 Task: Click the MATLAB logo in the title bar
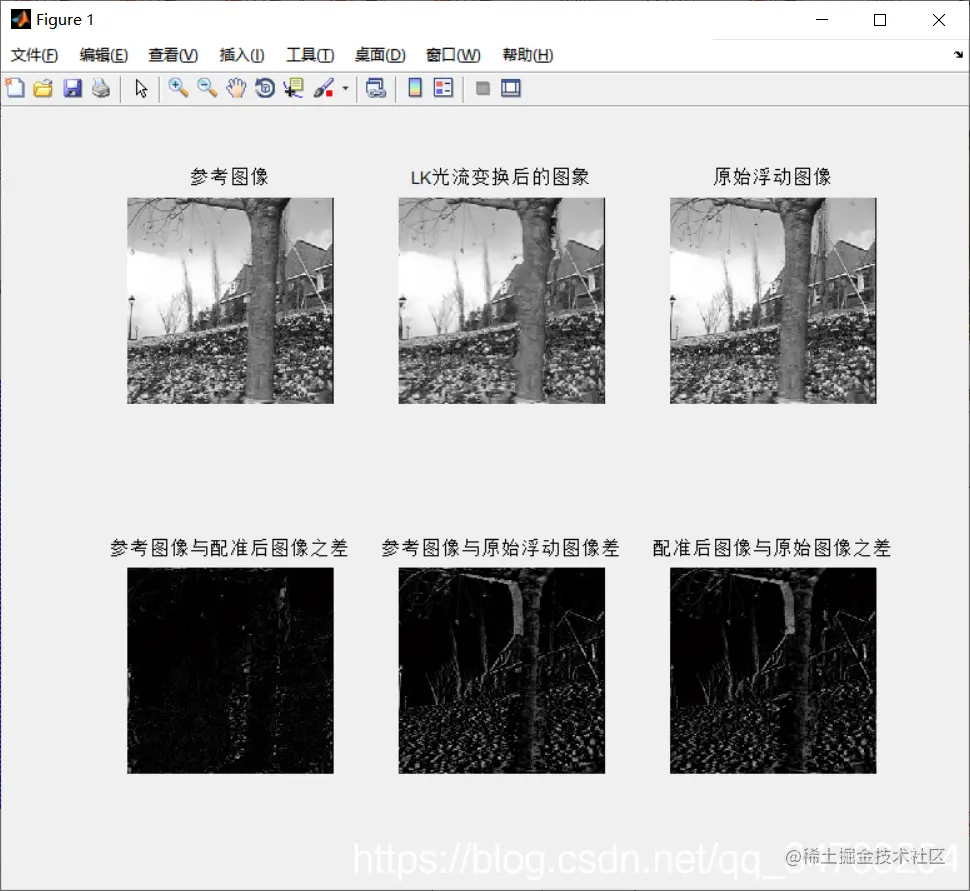pos(20,19)
